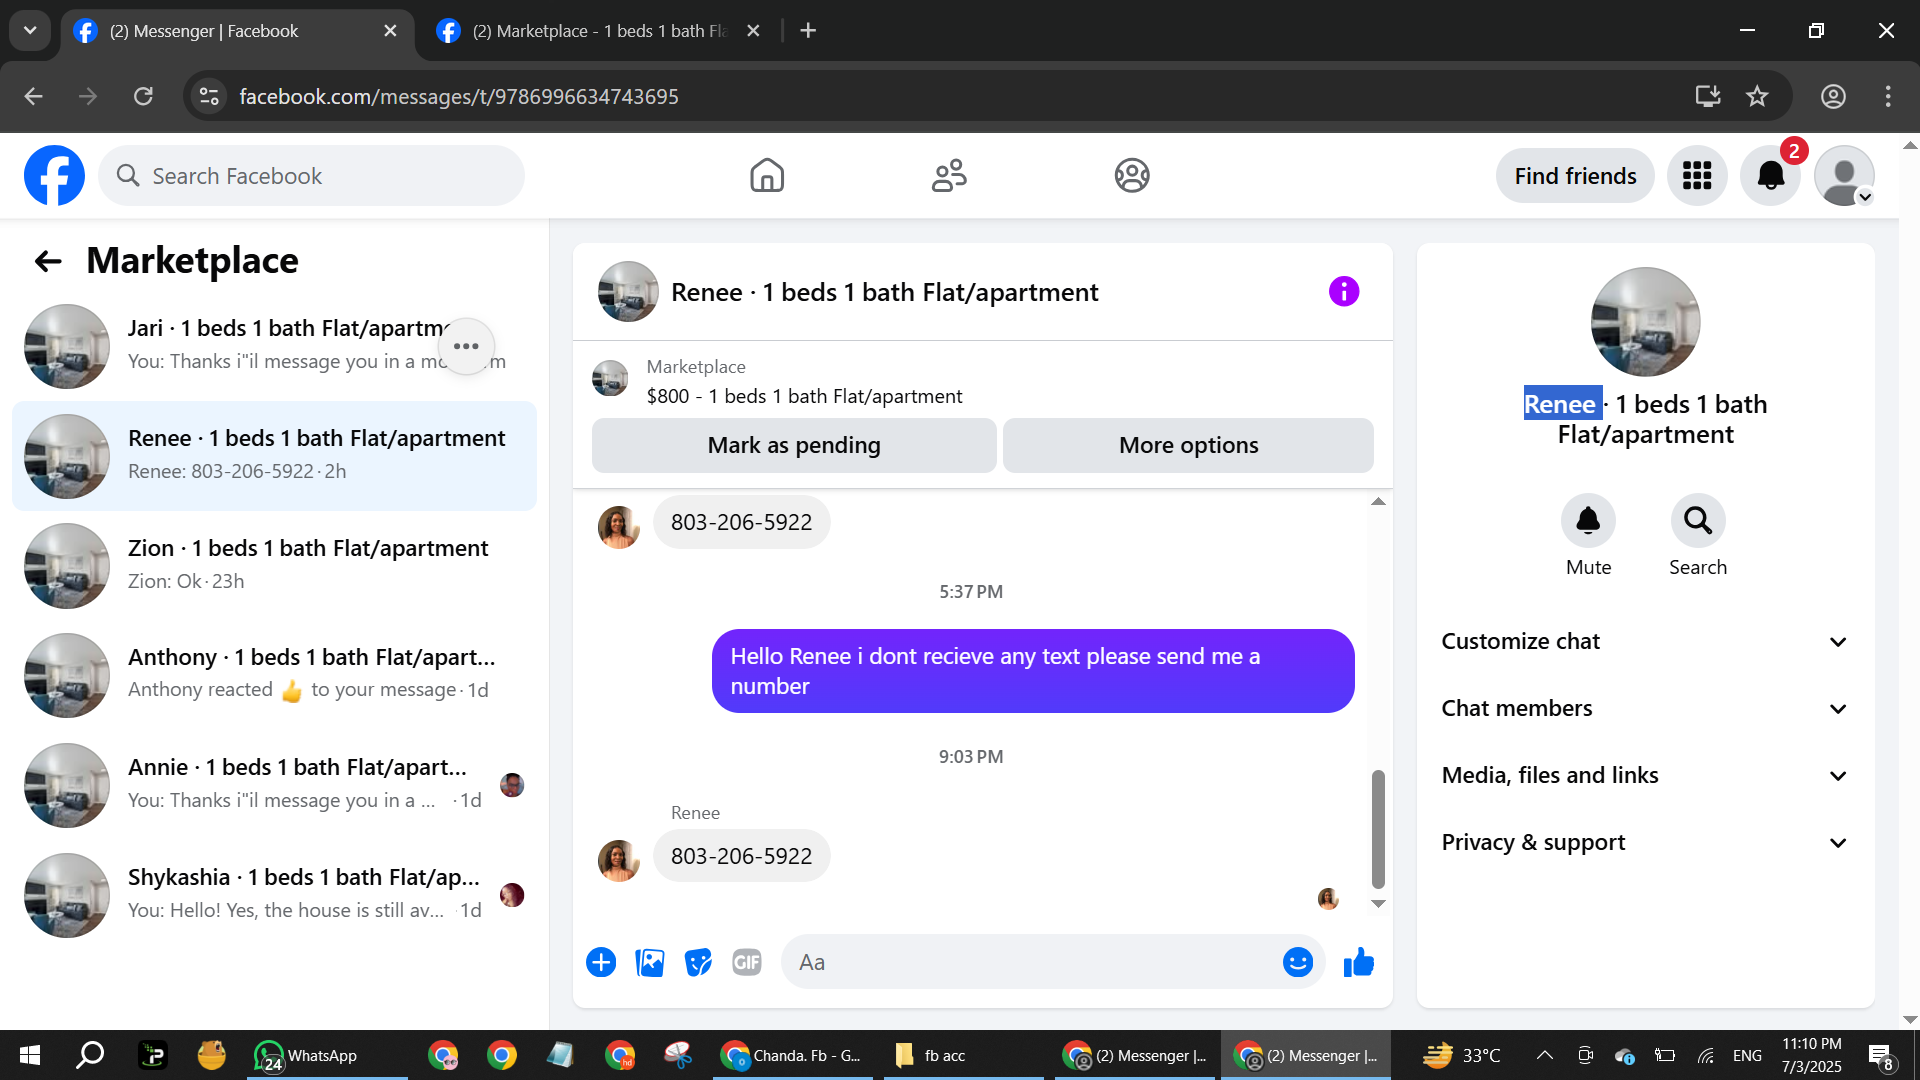Click the chat messages scrollbar thumb
The width and height of the screenshot is (1920, 1080).
pos(1378,828)
